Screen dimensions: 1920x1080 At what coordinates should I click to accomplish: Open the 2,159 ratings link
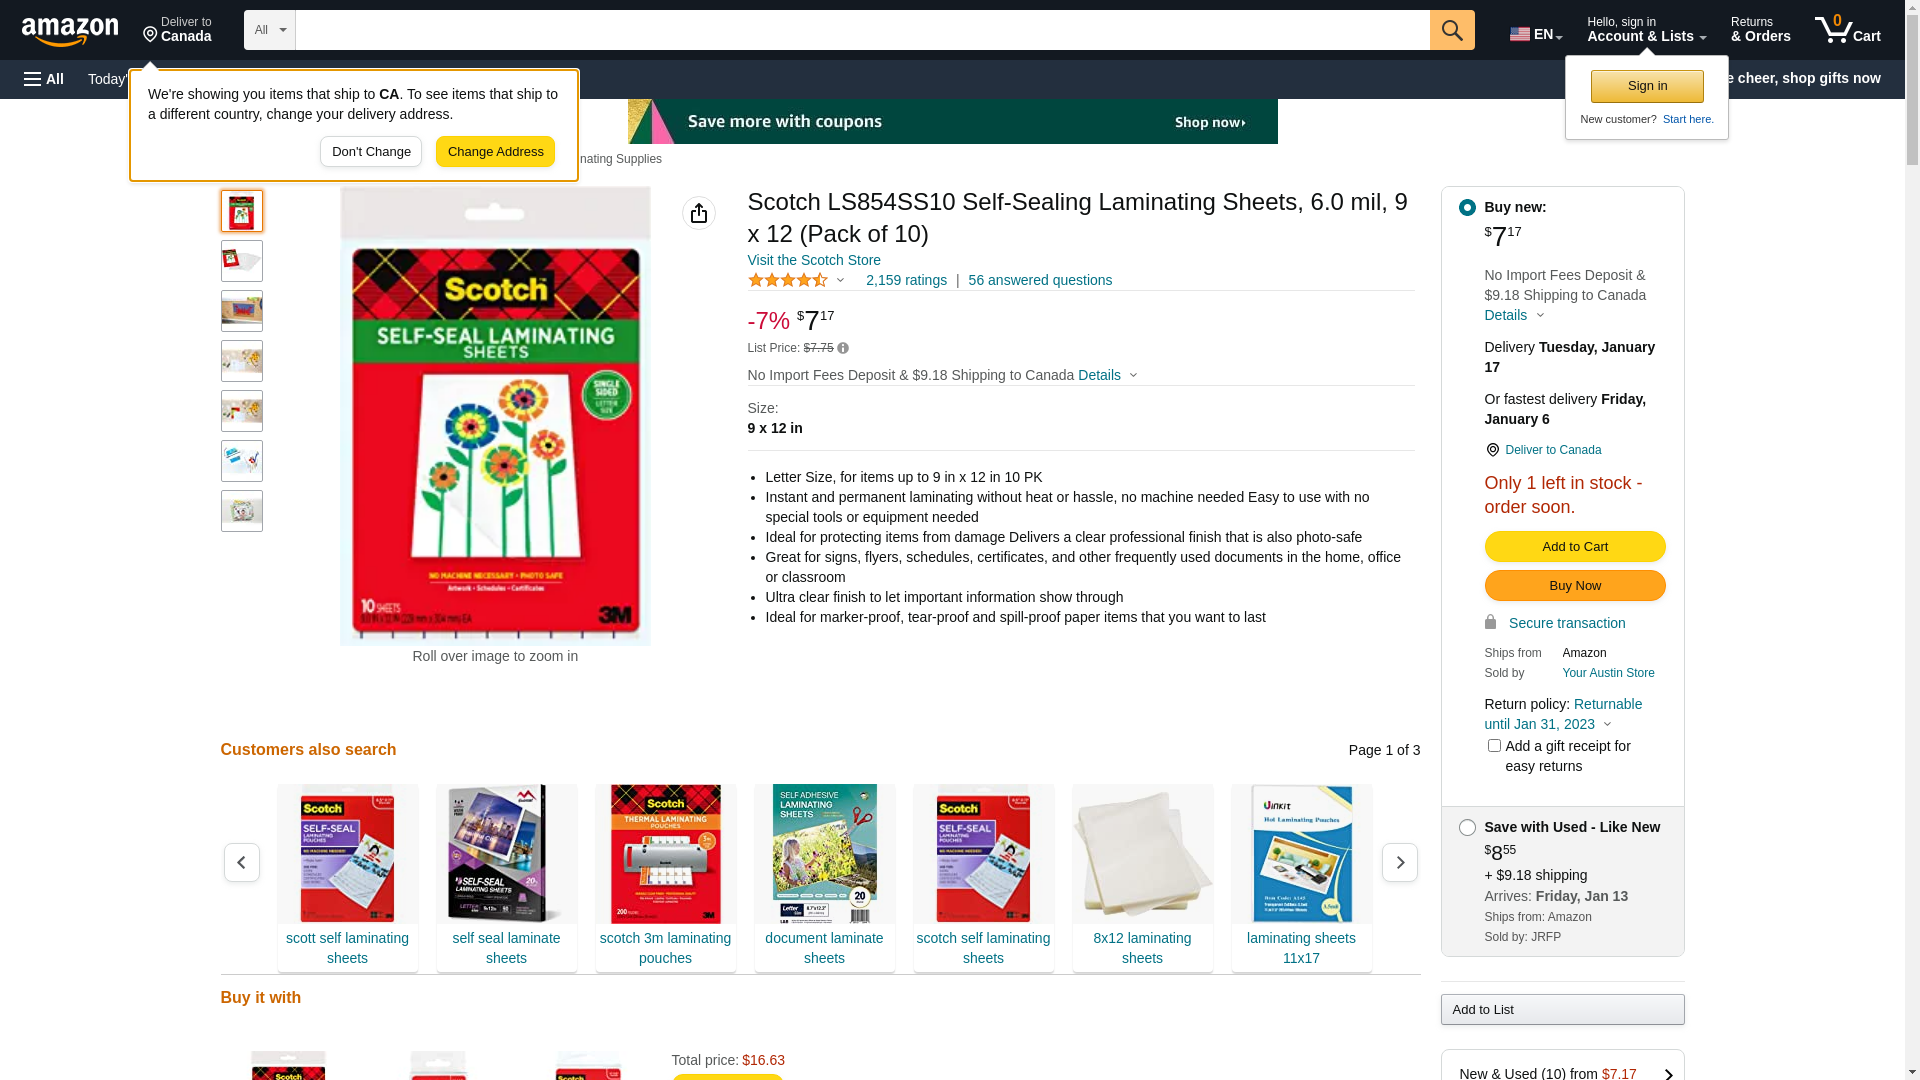(906, 280)
